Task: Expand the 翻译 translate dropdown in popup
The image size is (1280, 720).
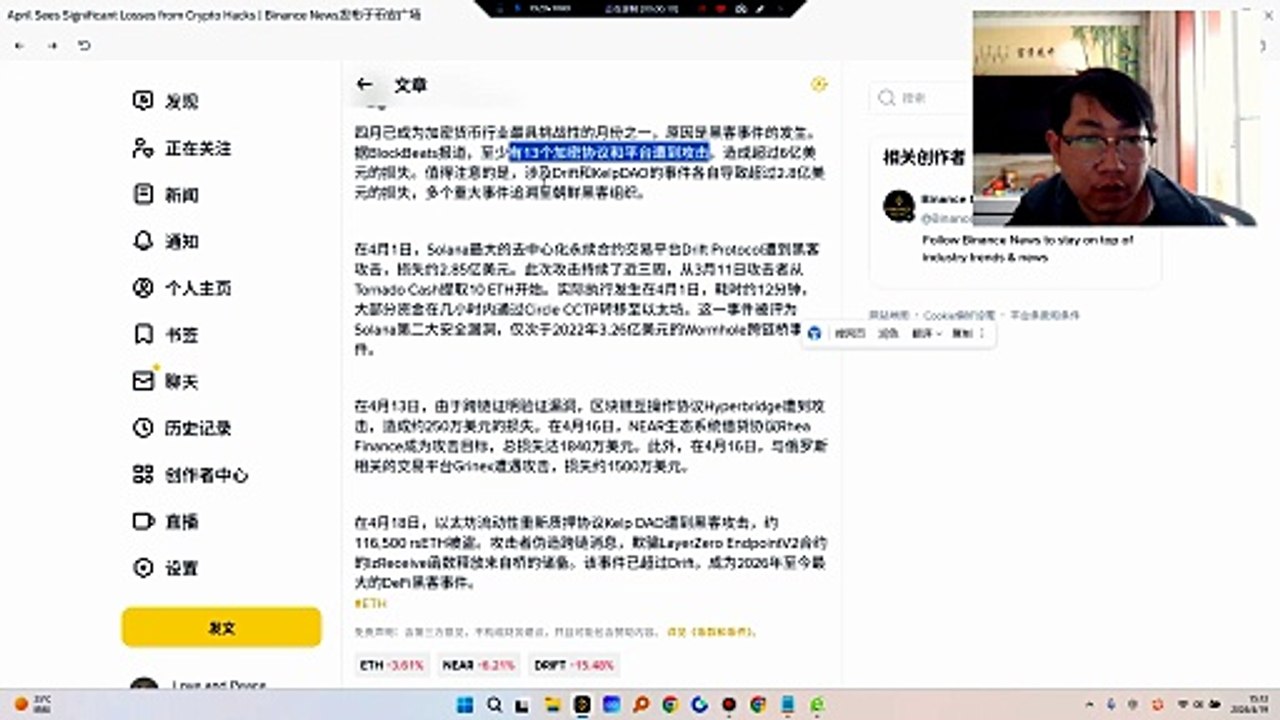Action: 926,333
